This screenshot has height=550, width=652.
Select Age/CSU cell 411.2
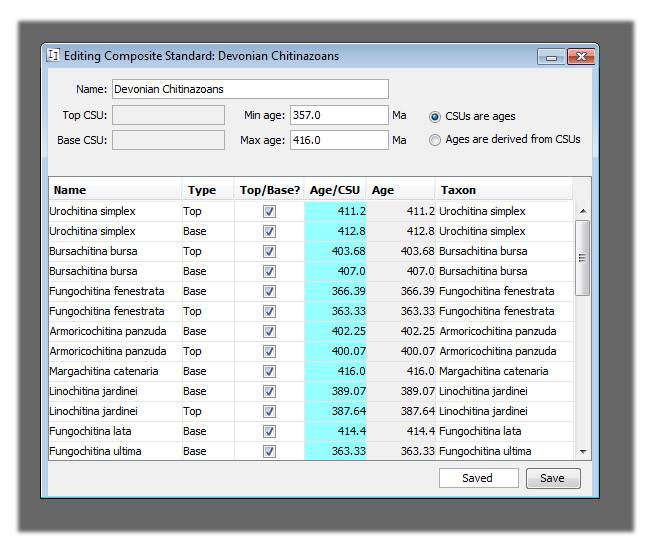[x=335, y=212]
